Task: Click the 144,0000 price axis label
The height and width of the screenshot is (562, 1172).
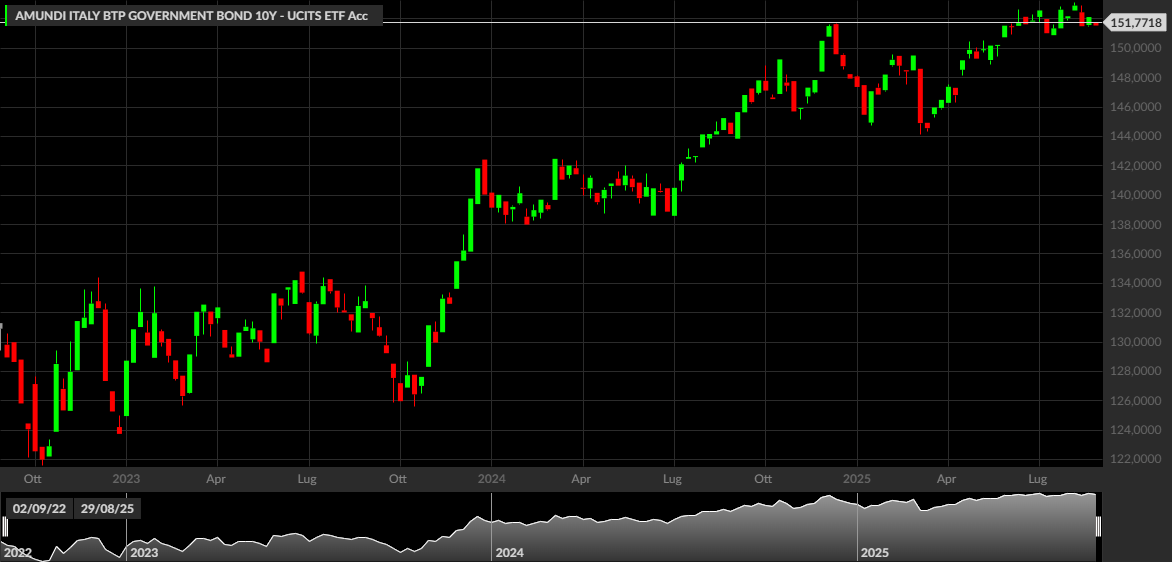Action: pyautogui.click(x=1135, y=137)
